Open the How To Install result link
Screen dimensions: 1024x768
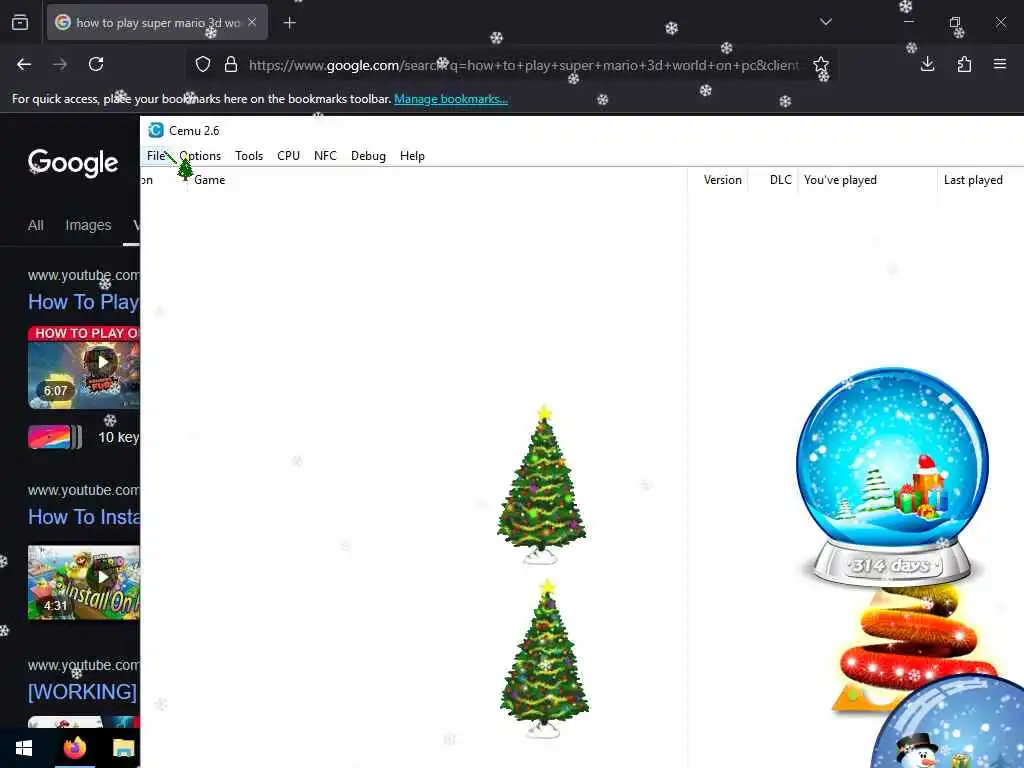(x=84, y=517)
